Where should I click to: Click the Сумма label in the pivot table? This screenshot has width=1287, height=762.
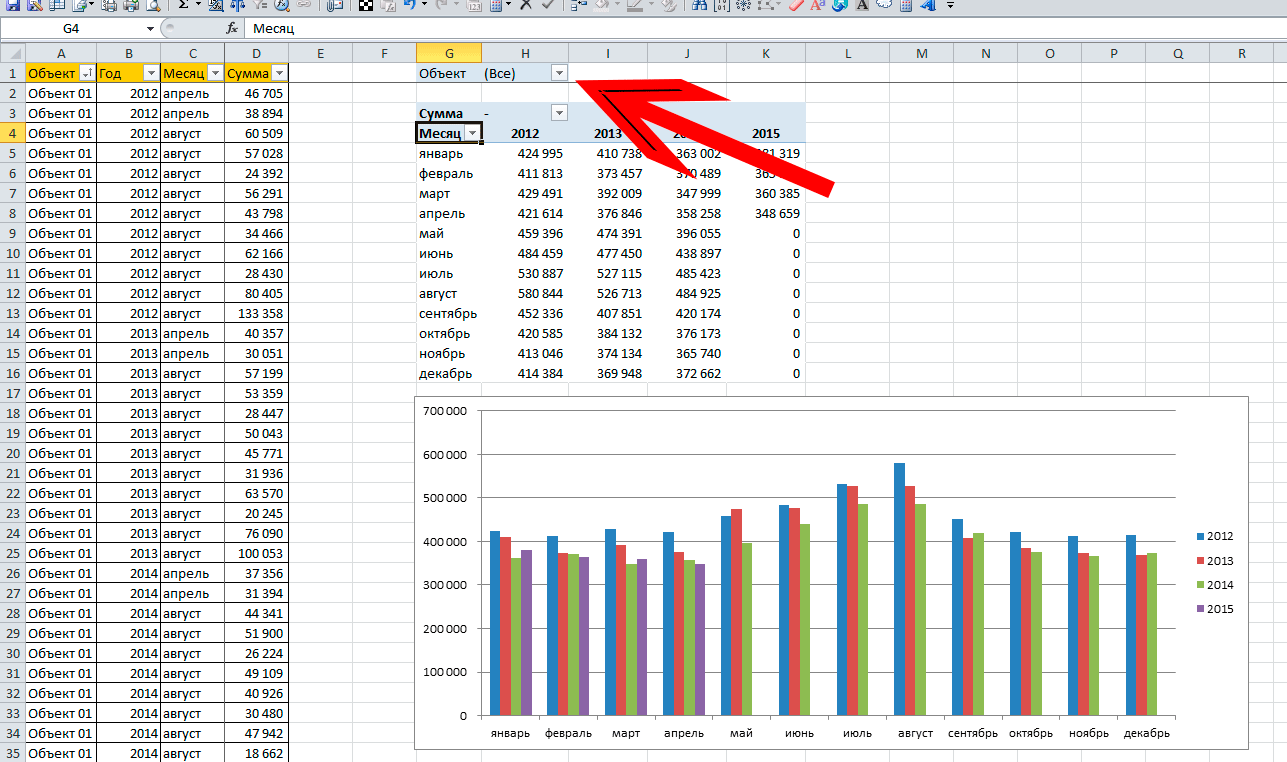(x=441, y=113)
